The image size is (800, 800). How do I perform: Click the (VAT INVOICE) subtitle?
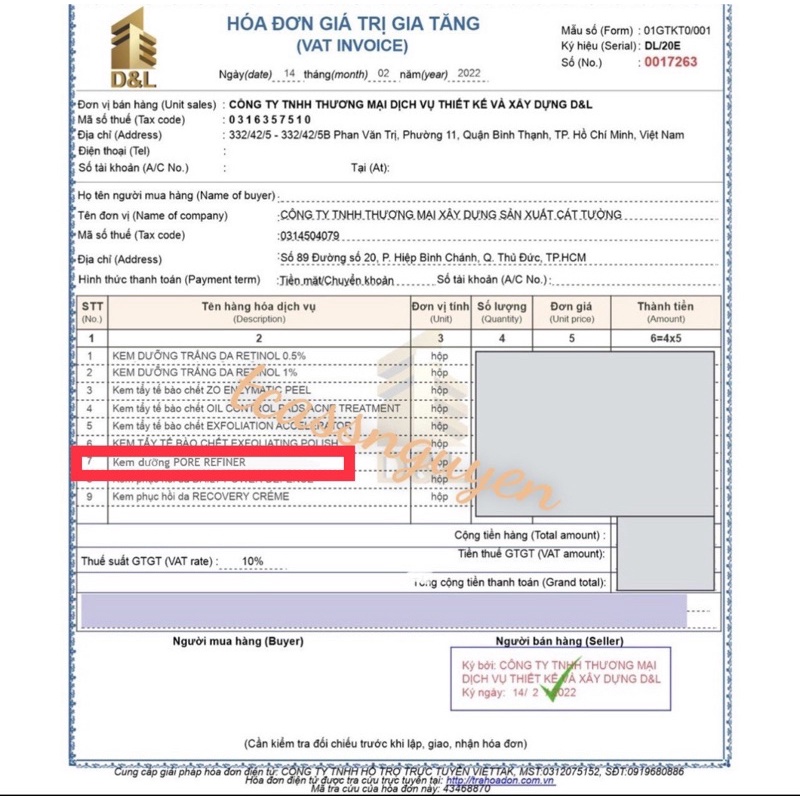352,45
